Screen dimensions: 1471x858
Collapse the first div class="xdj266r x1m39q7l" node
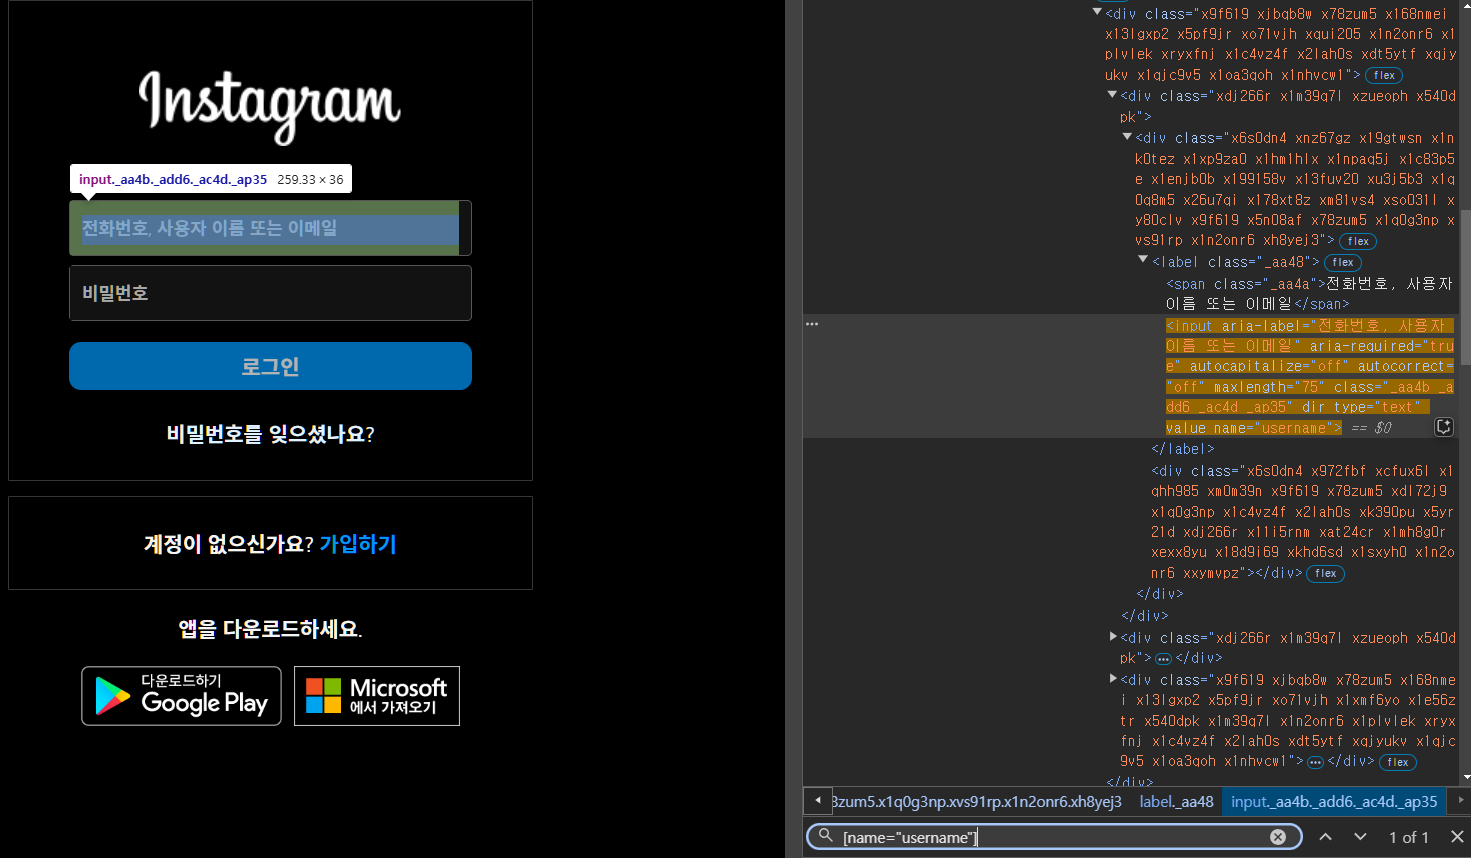click(x=1112, y=95)
